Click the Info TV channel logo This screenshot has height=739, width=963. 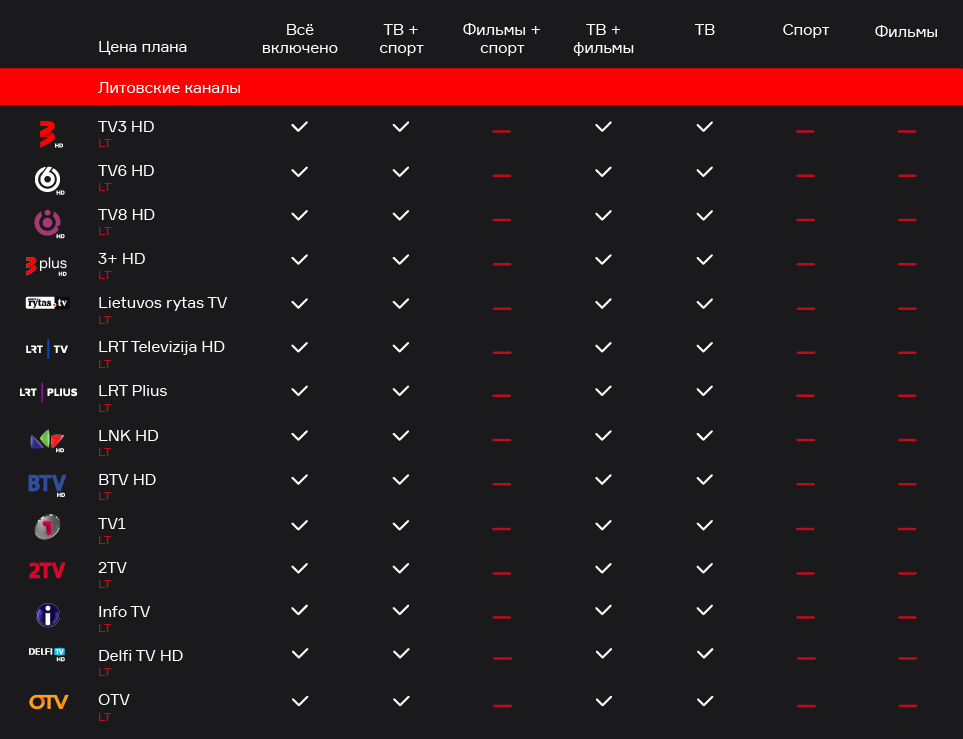pos(48,615)
